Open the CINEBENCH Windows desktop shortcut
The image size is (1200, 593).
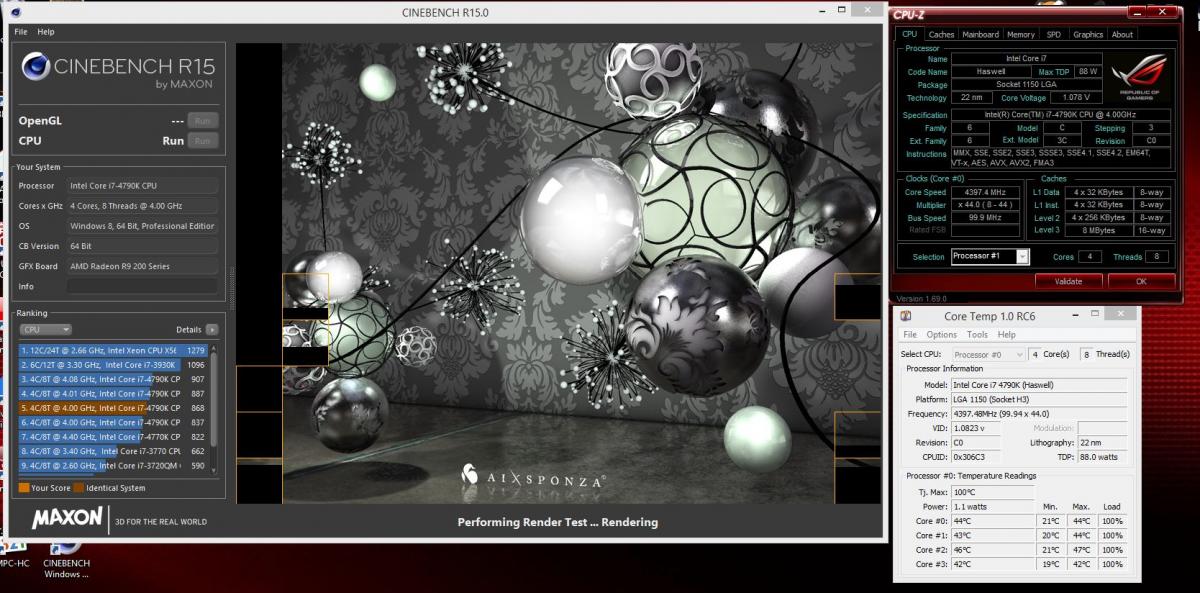[66, 560]
